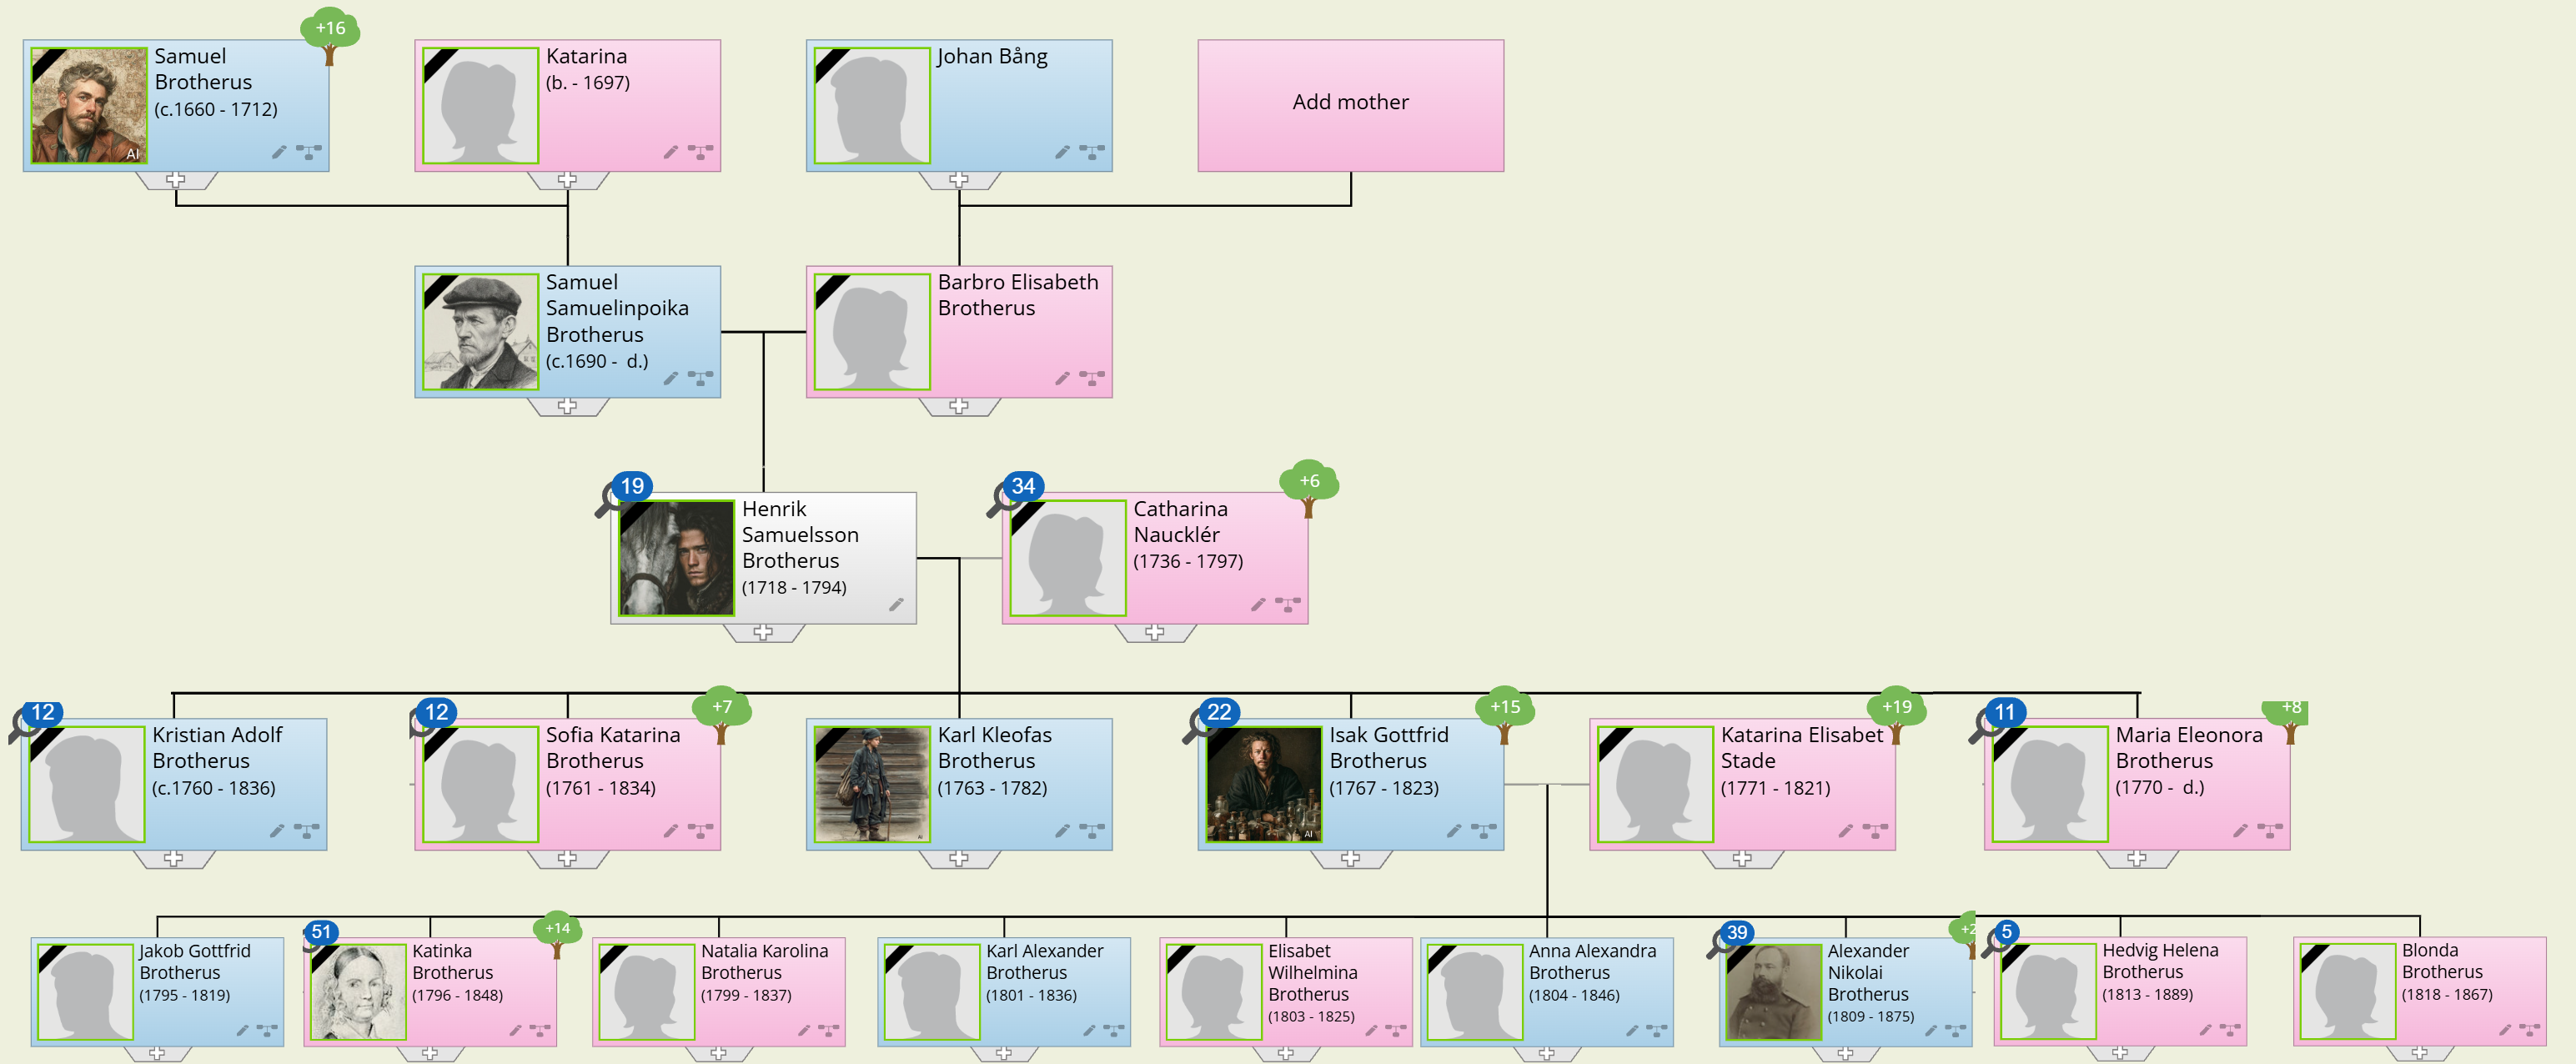Edit Karl Kleofas Brotherus with the pencil icon
Image resolution: width=2576 pixels, height=1064 pixels.
1062,831
